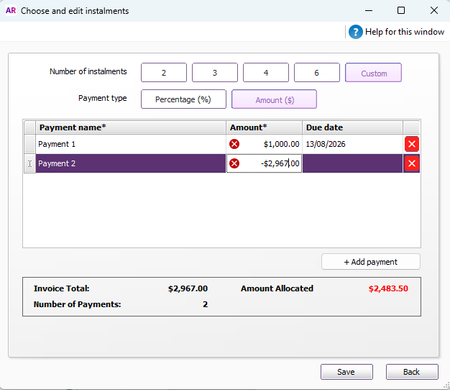
Task: Minimize the Choose and edit instalments window
Action: tap(369, 11)
